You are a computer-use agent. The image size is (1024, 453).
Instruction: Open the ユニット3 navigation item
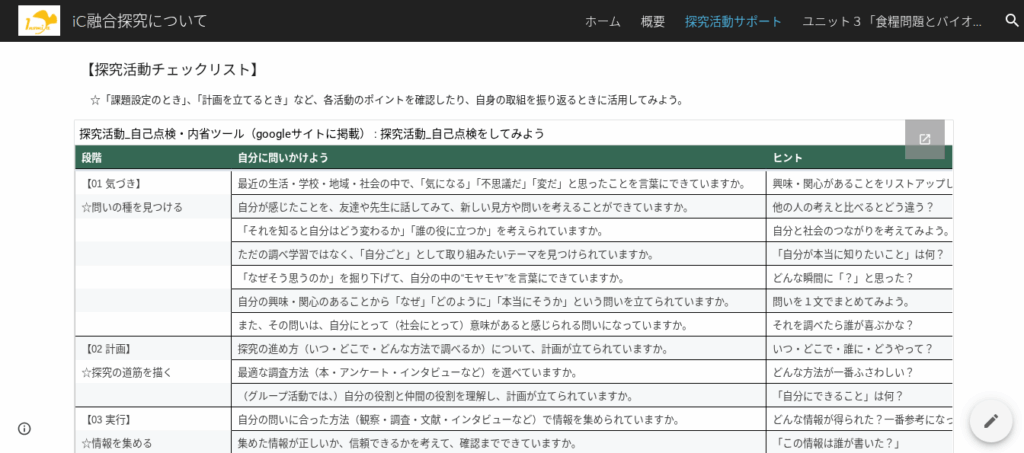pos(895,21)
